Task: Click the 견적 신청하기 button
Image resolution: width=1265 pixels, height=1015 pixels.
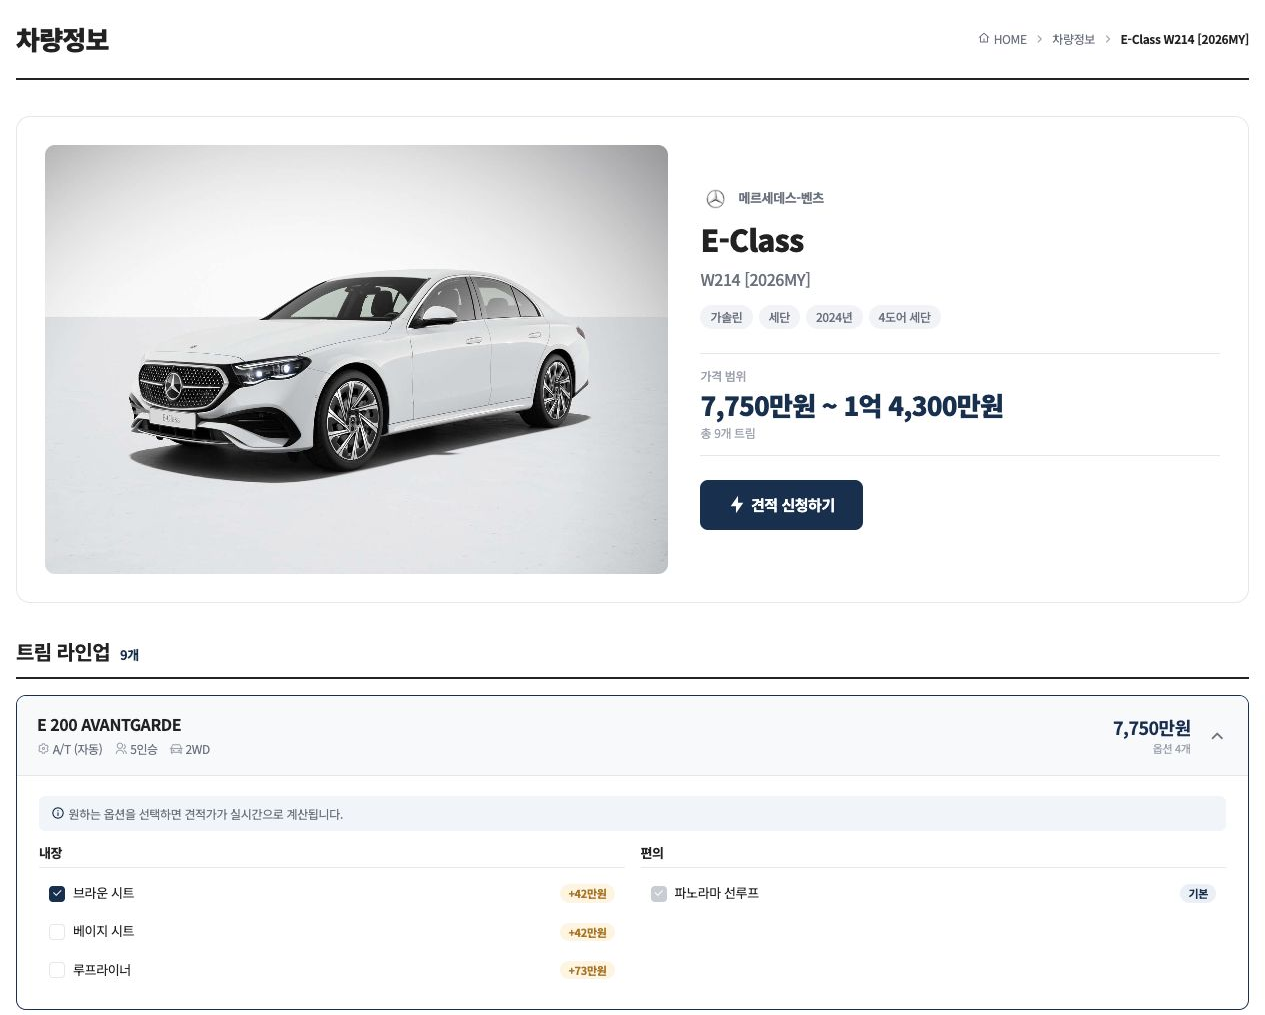Action: [x=781, y=505]
